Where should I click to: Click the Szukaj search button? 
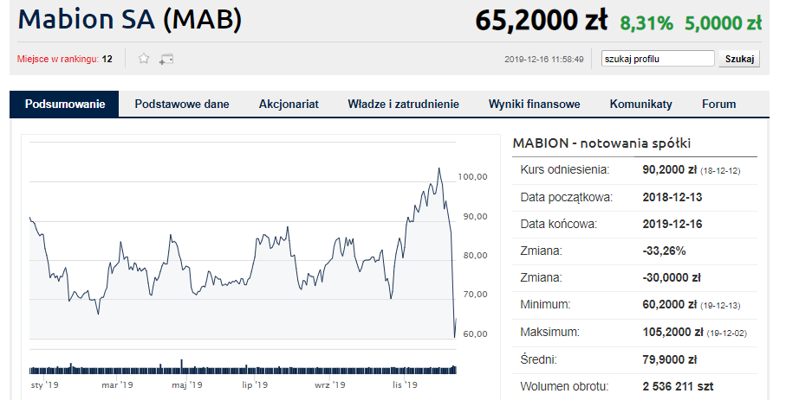739,59
